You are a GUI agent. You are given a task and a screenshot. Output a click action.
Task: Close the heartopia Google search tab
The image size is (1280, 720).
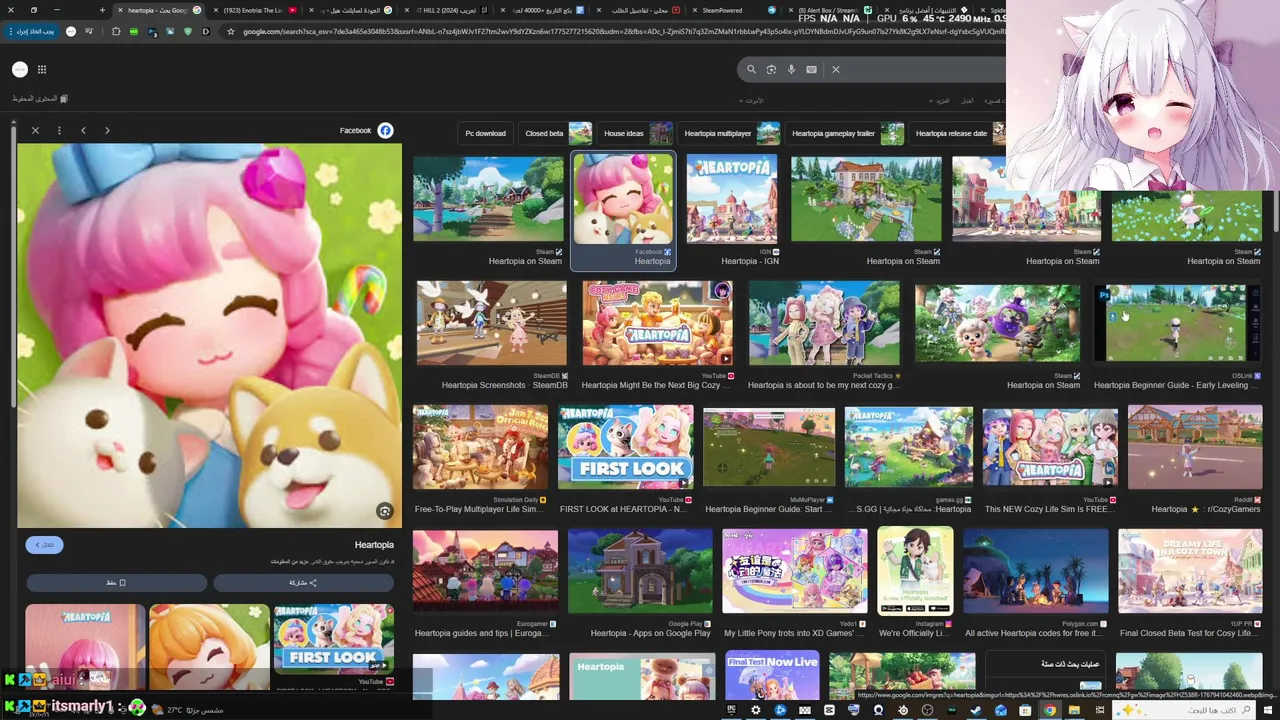coord(120,10)
